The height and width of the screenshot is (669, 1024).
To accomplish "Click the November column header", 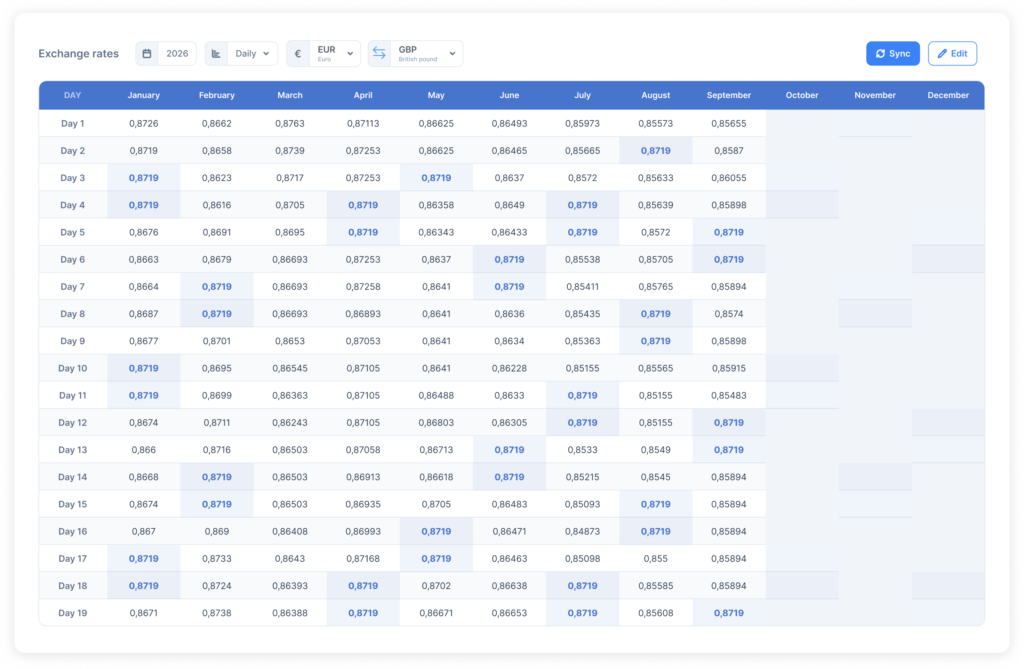I will pos(875,95).
